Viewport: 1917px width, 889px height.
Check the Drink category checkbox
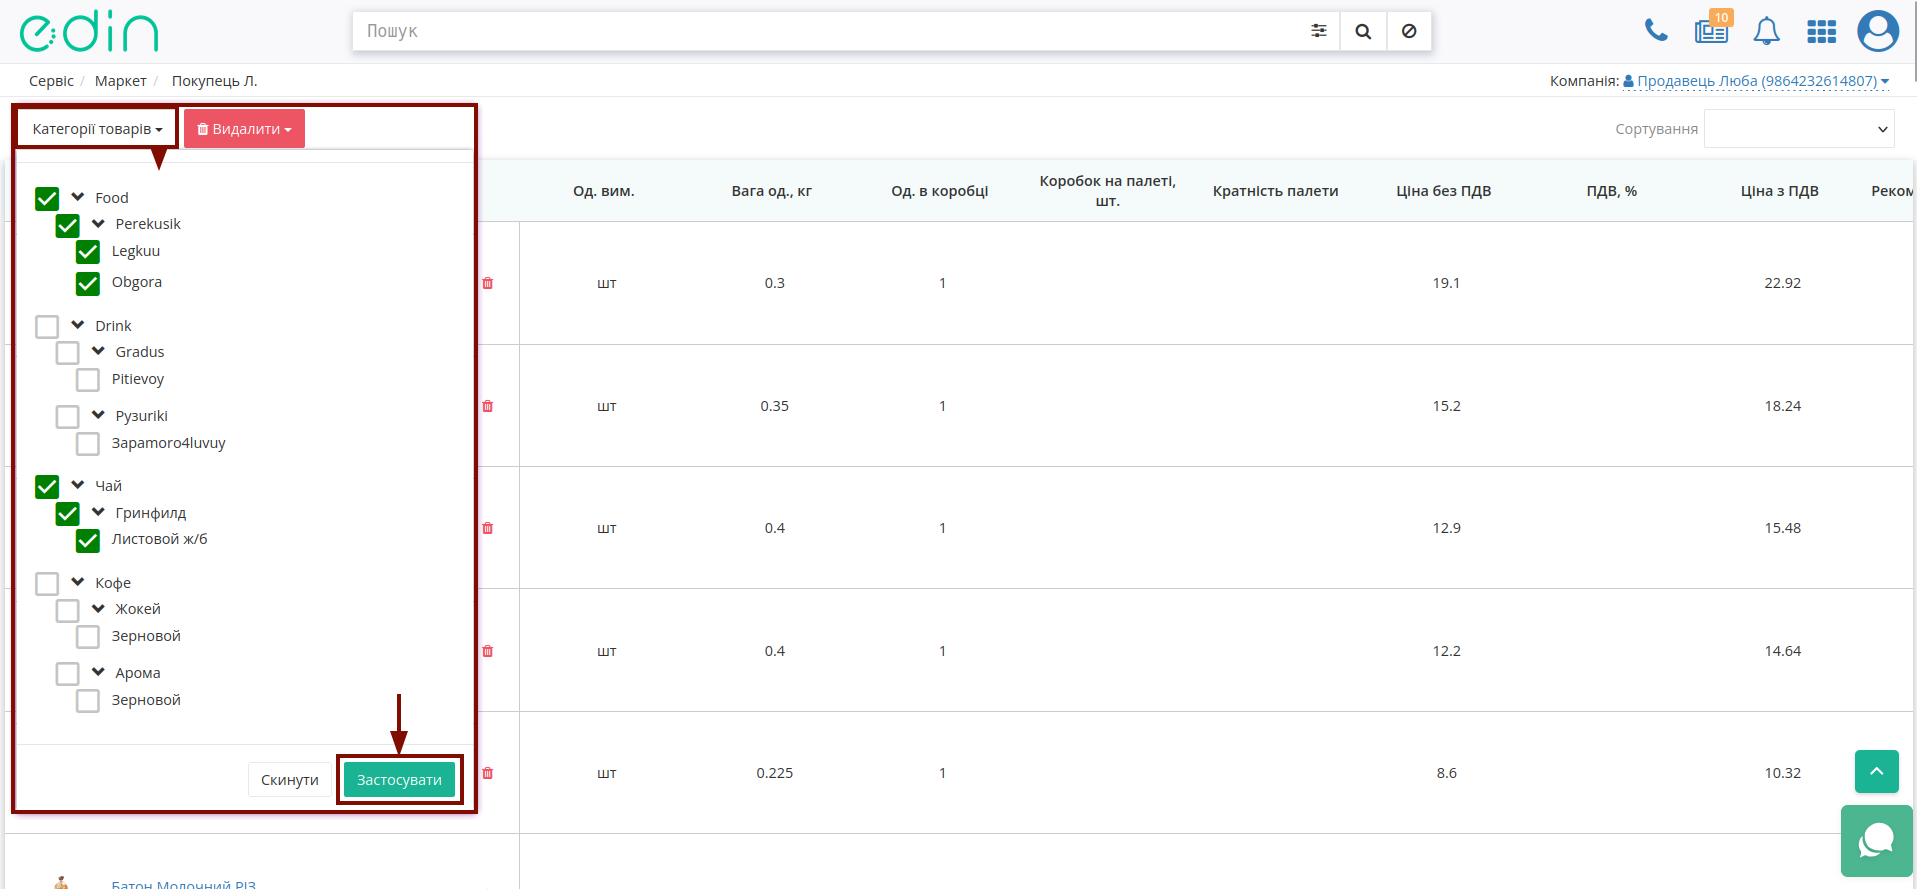coord(47,327)
